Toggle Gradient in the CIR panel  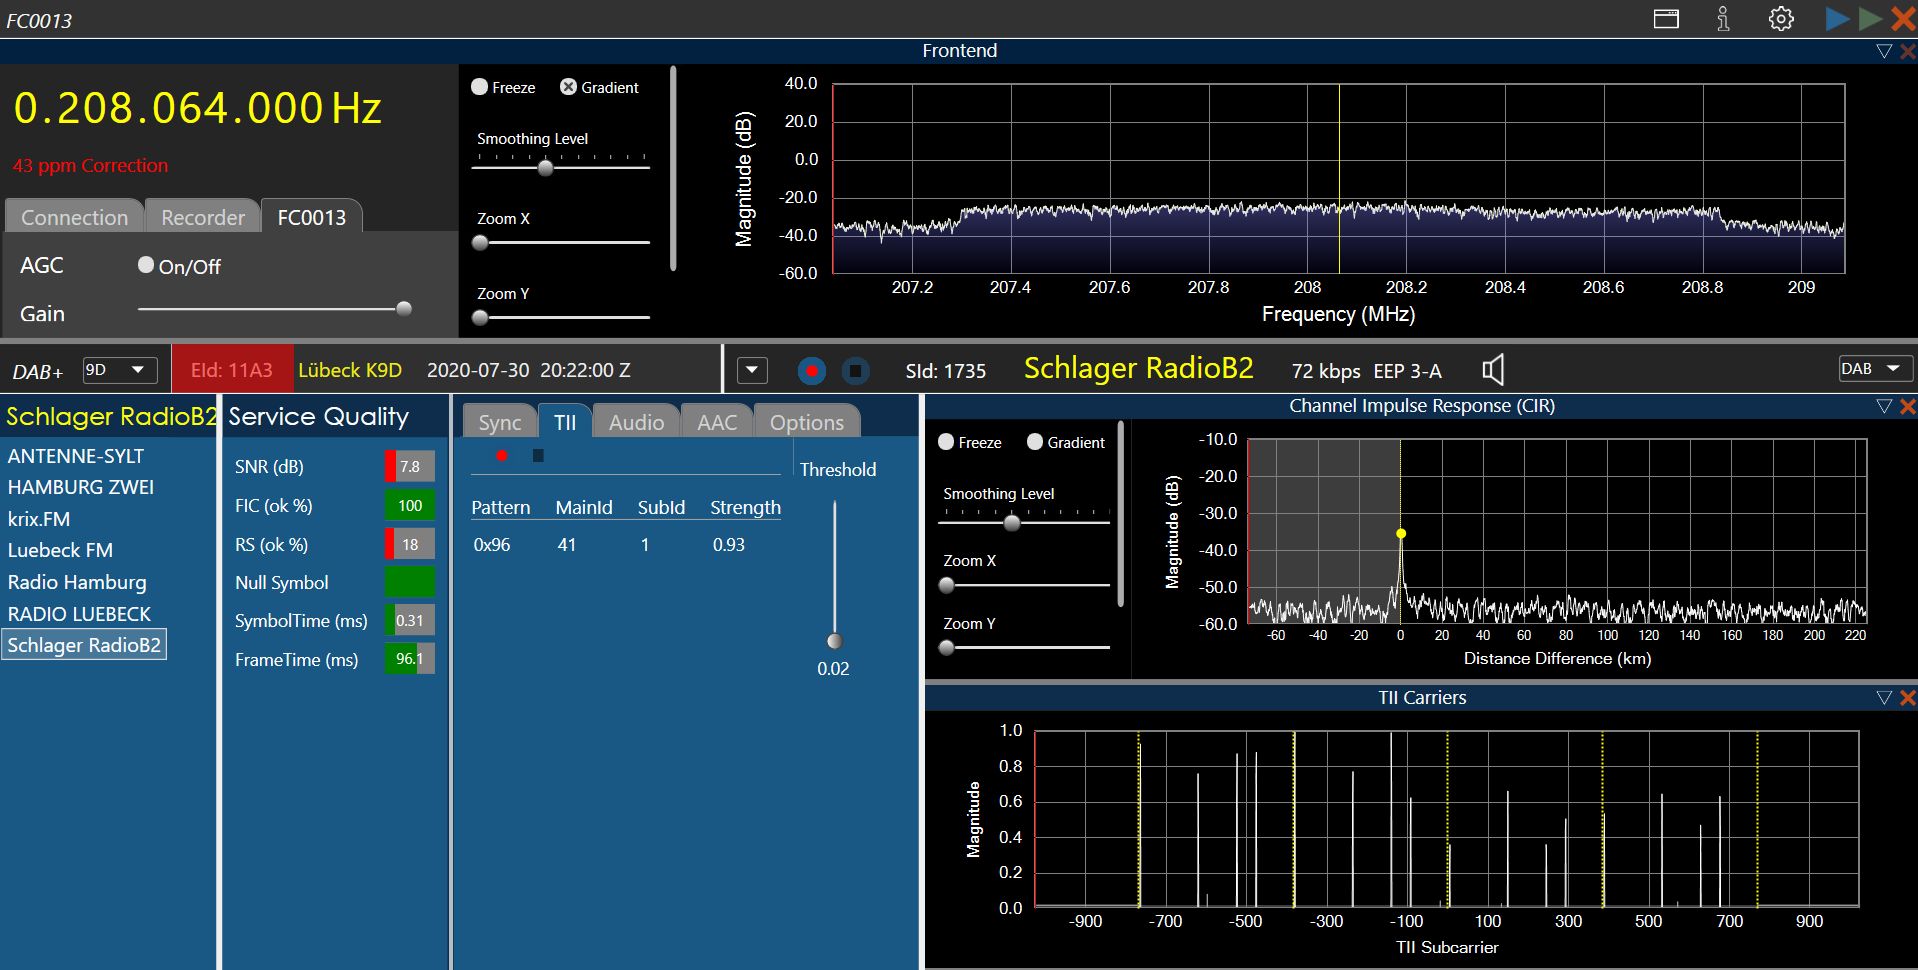pyautogui.click(x=1035, y=442)
